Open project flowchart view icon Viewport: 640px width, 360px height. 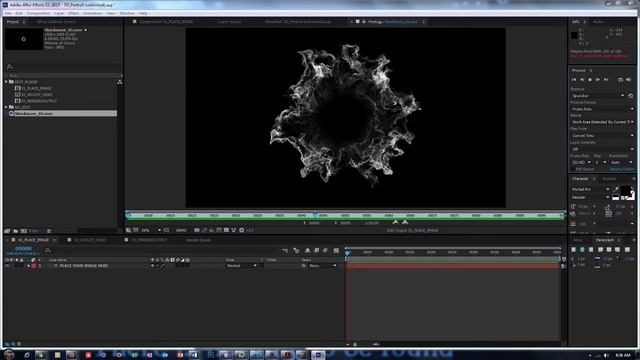120,82
